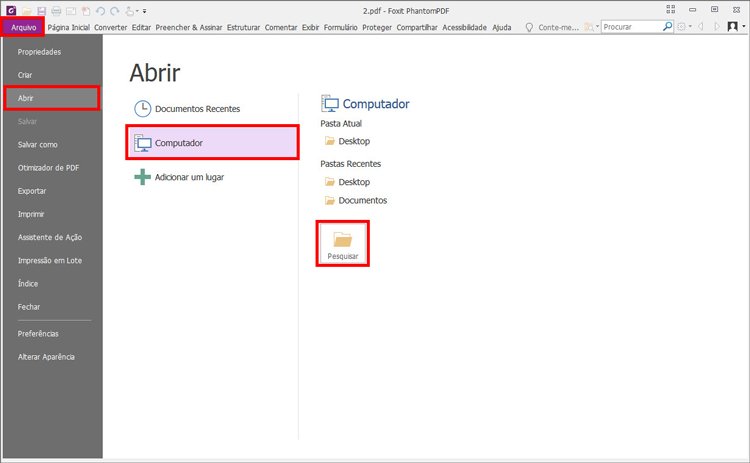Select Computador in the places list
750x463 pixels.
click(x=212, y=143)
